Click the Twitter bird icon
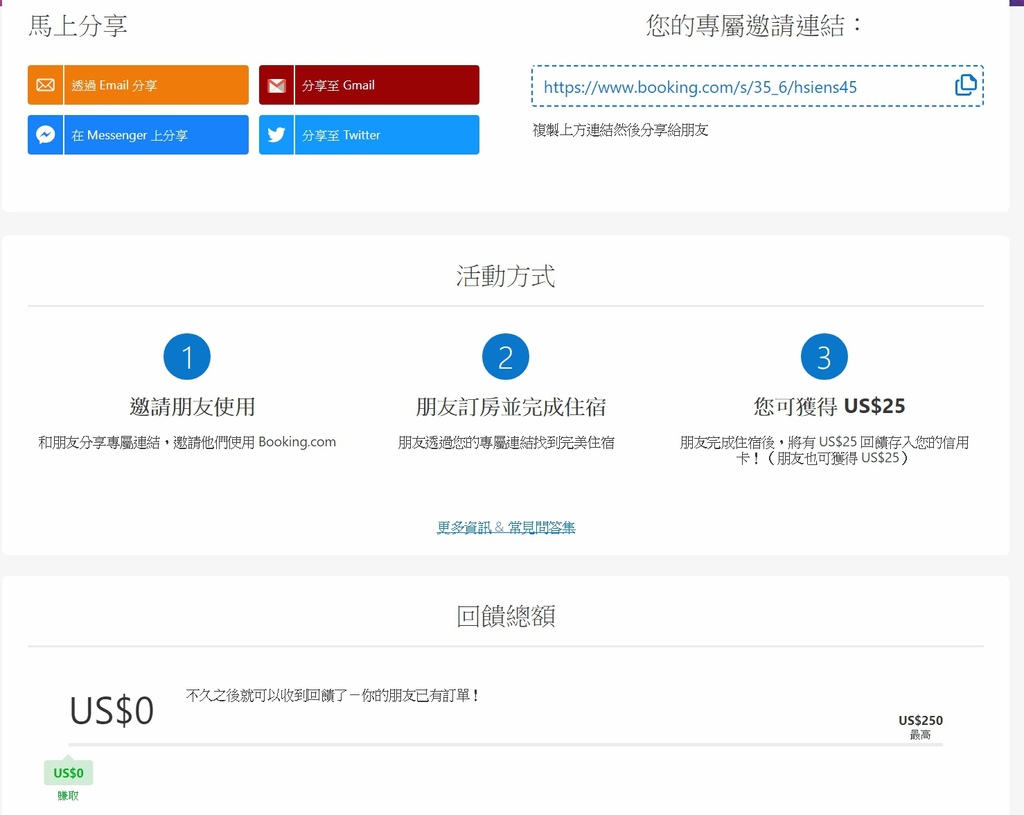Image resolution: width=1024 pixels, height=815 pixels. (x=276, y=135)
